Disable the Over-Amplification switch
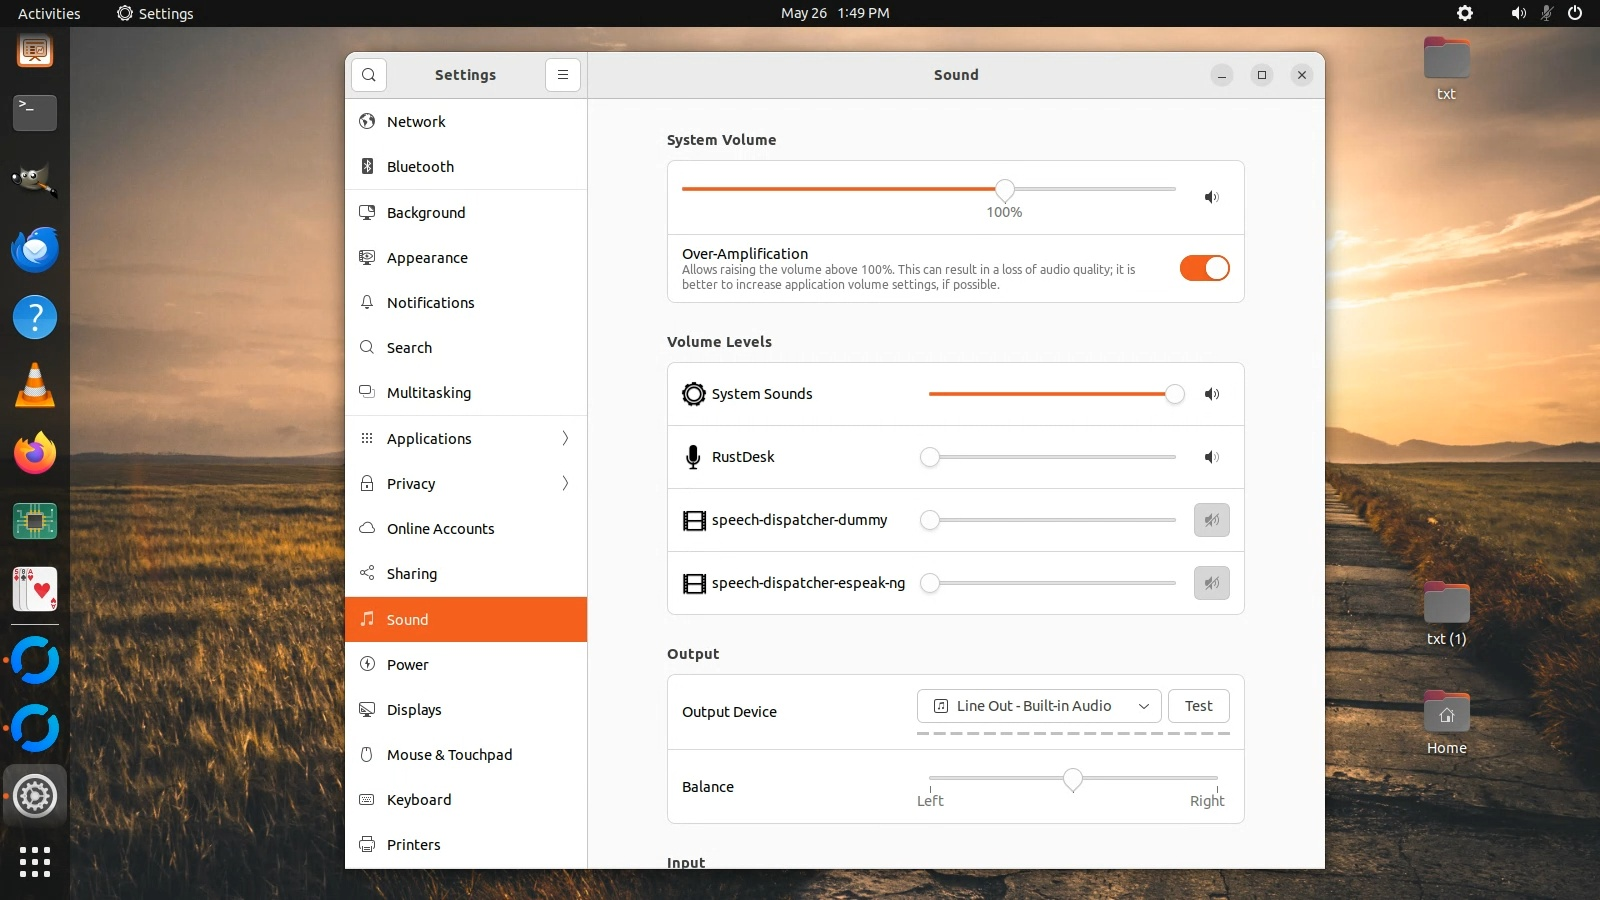The width and height of the screenshot is (1600, 900). click(x=1204, y=268)
